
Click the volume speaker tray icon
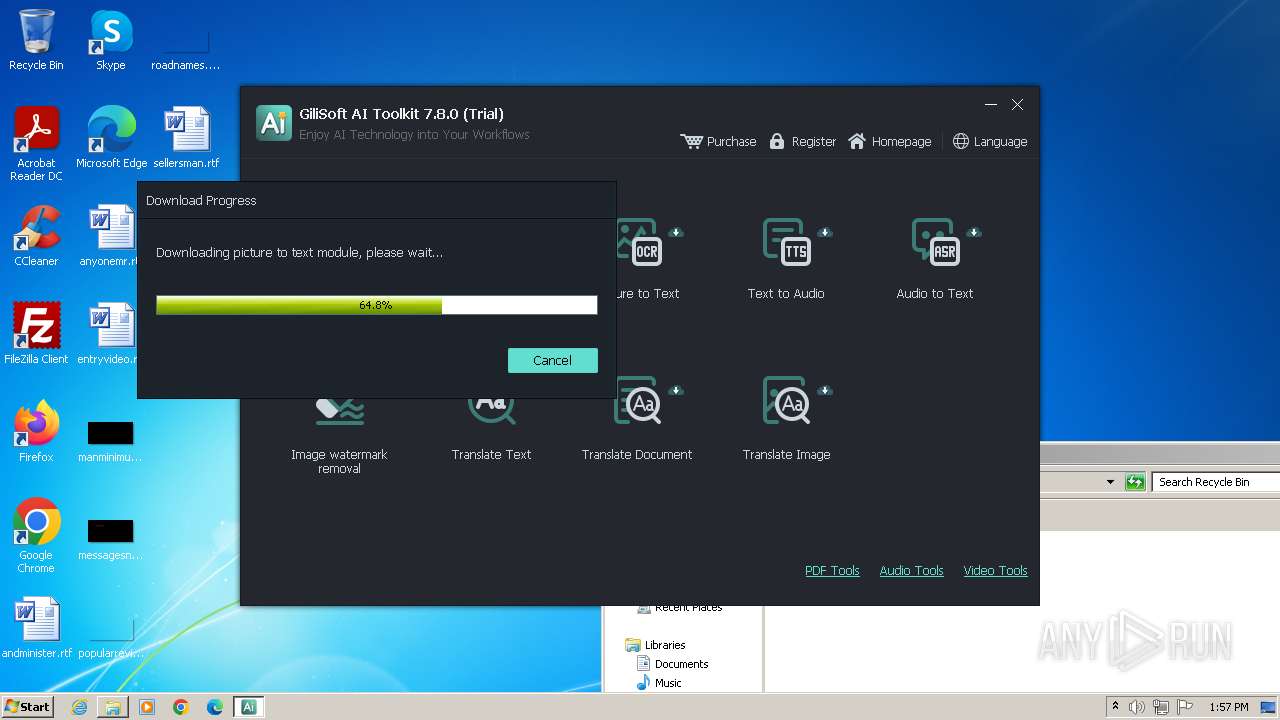[x=1137, y=707]
